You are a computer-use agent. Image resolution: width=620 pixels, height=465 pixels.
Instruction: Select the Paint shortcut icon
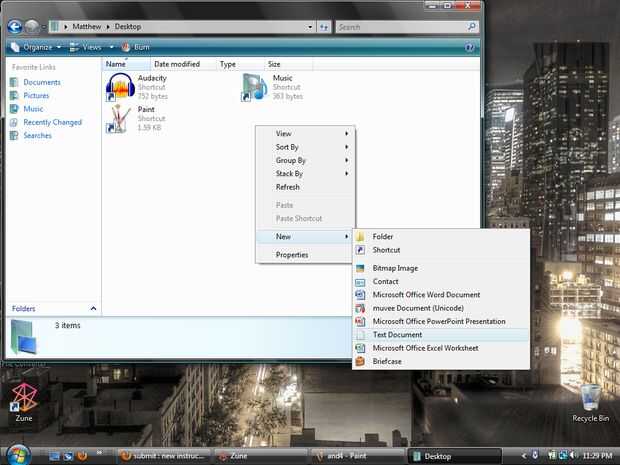118,118
